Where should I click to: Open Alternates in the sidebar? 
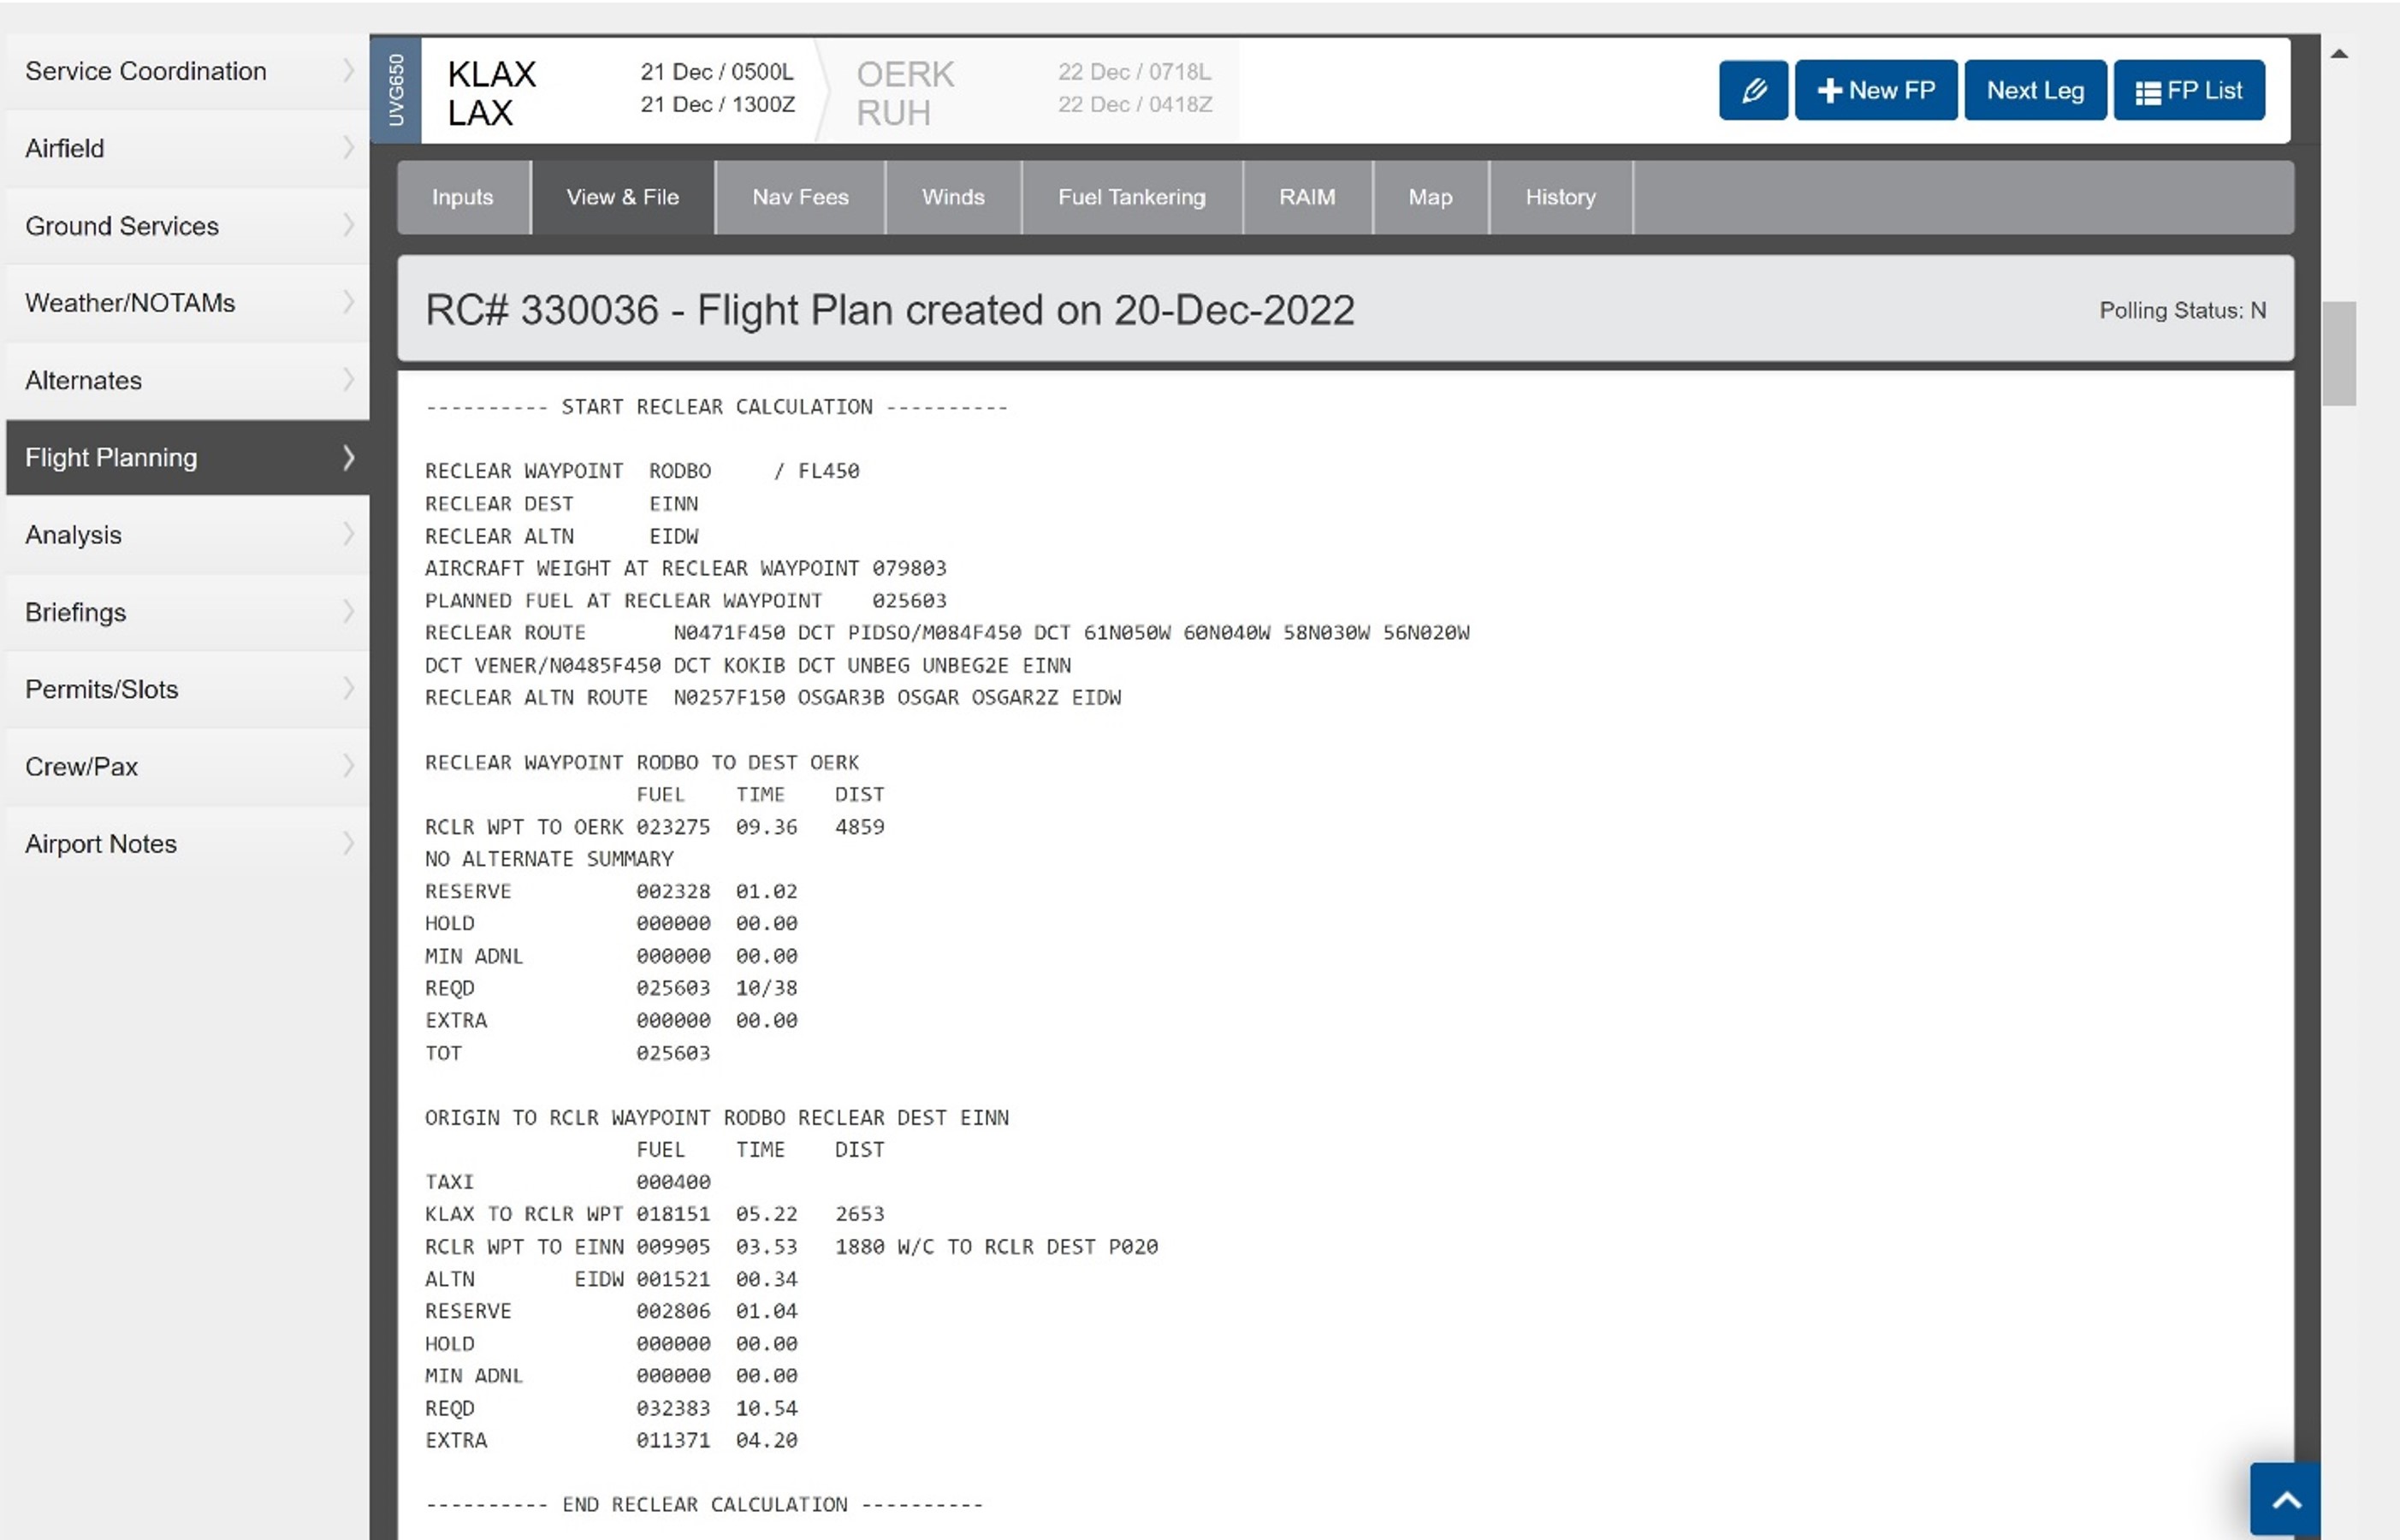click(x=187, y=380)
